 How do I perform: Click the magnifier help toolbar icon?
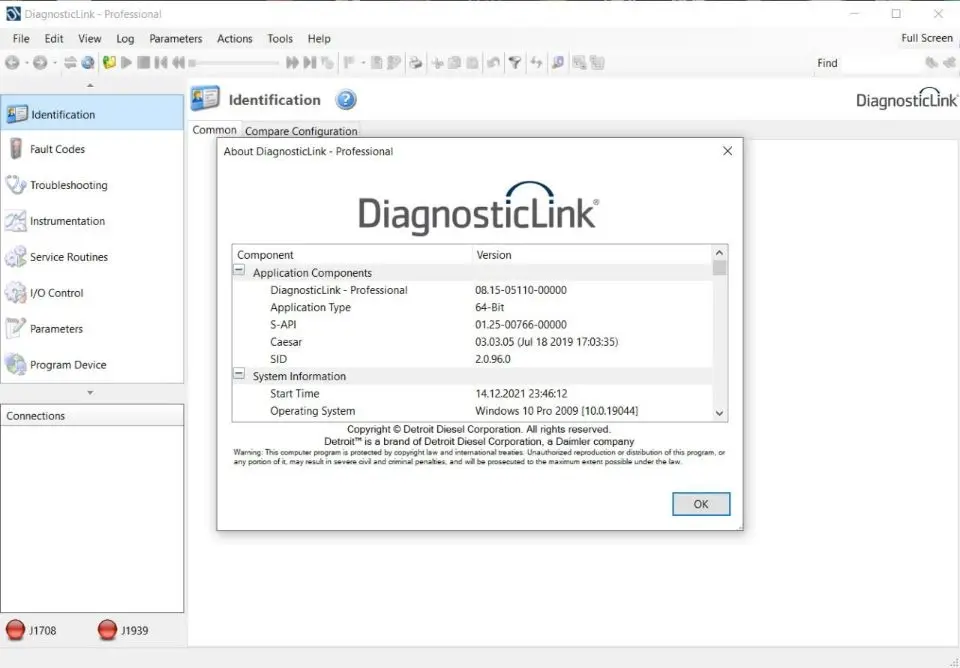point(558,62)
